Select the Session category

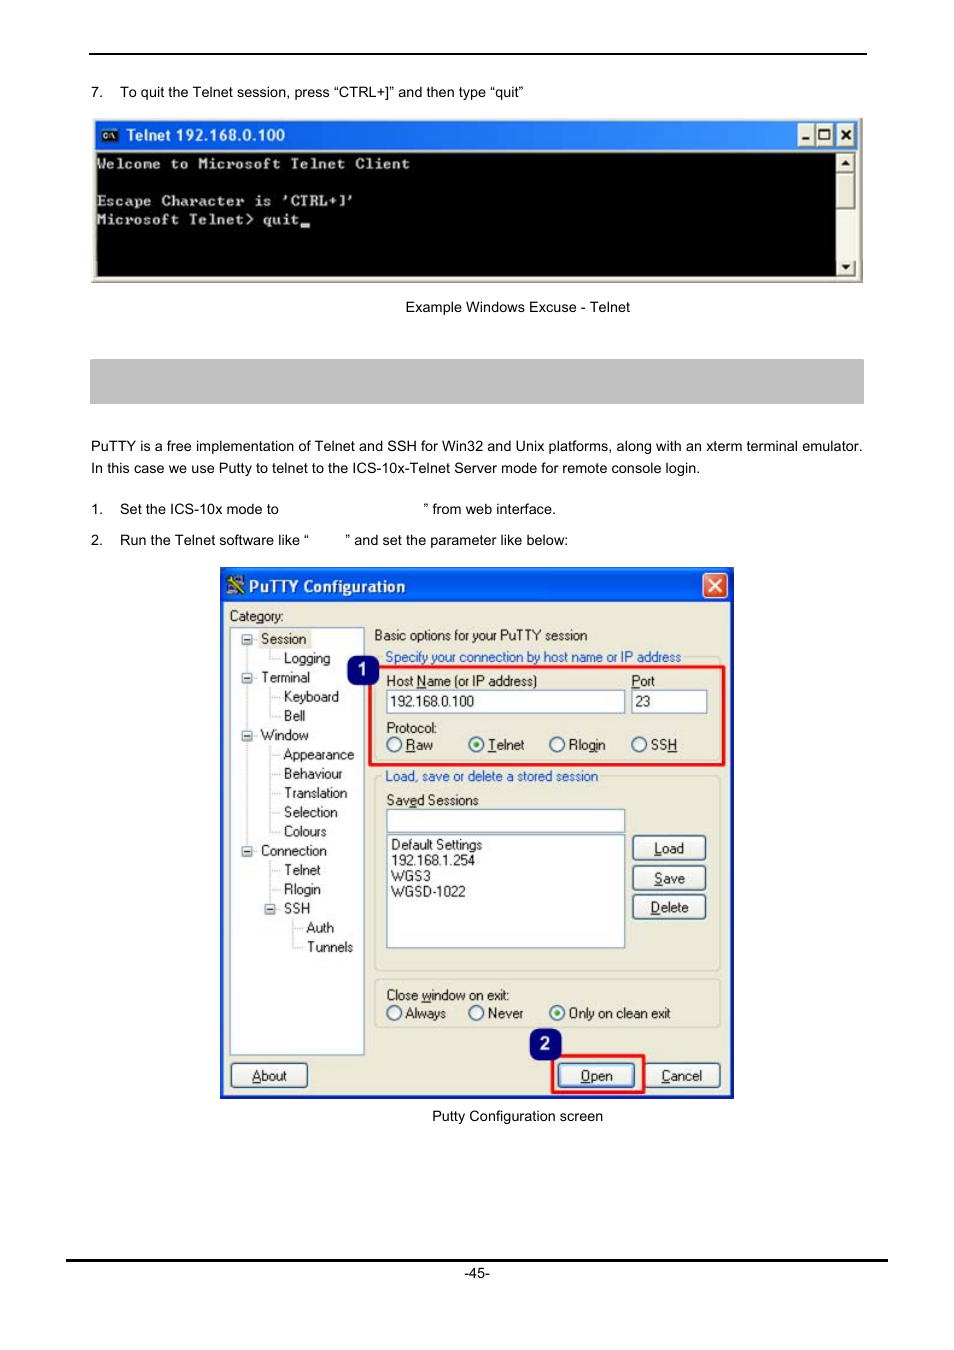click(284, 639)
